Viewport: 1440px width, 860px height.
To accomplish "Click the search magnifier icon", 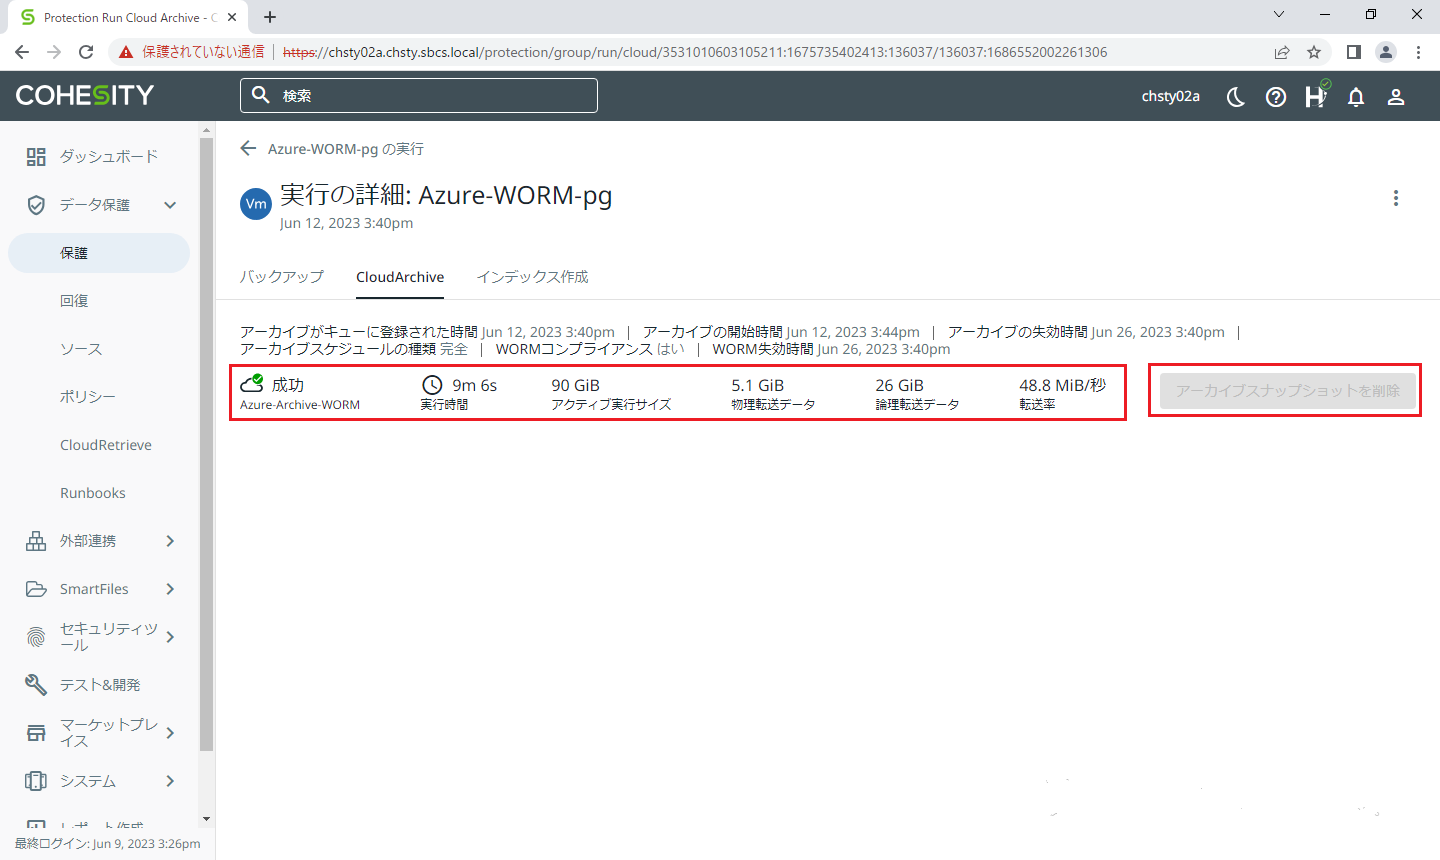I will (261, 95).
